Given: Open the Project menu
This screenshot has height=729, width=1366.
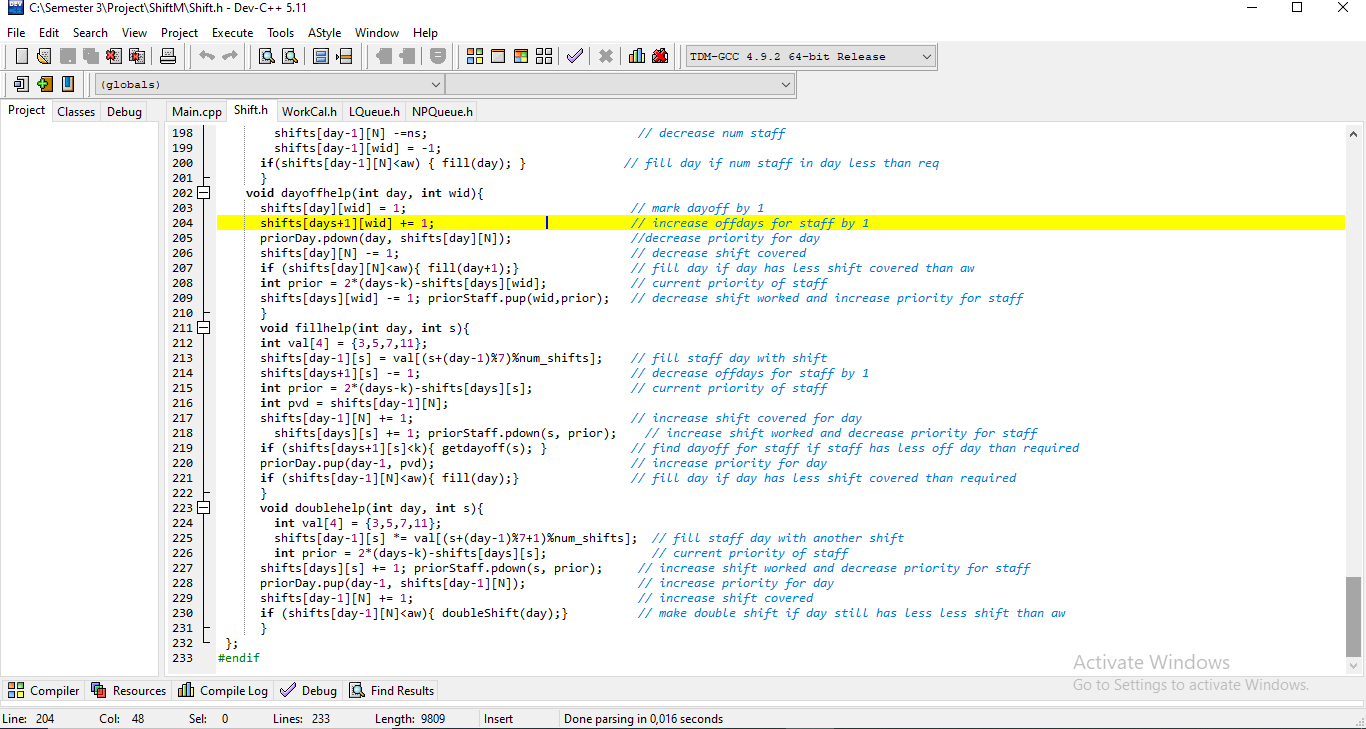Looking at the screenshot, I should pos(180,33).
